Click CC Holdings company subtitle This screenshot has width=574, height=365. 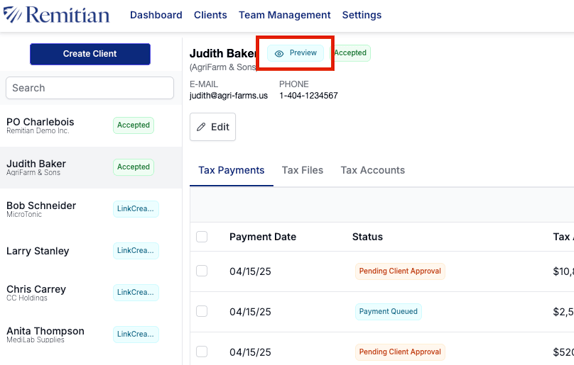[27, 298]
